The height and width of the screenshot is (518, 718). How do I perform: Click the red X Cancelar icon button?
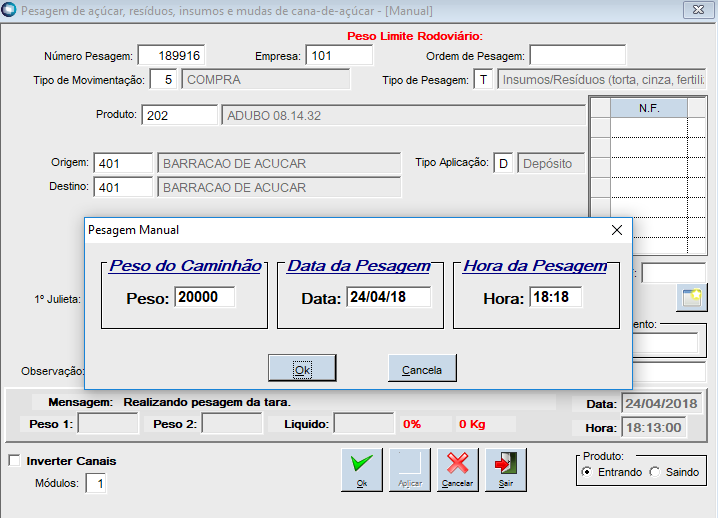pos(457,470)
